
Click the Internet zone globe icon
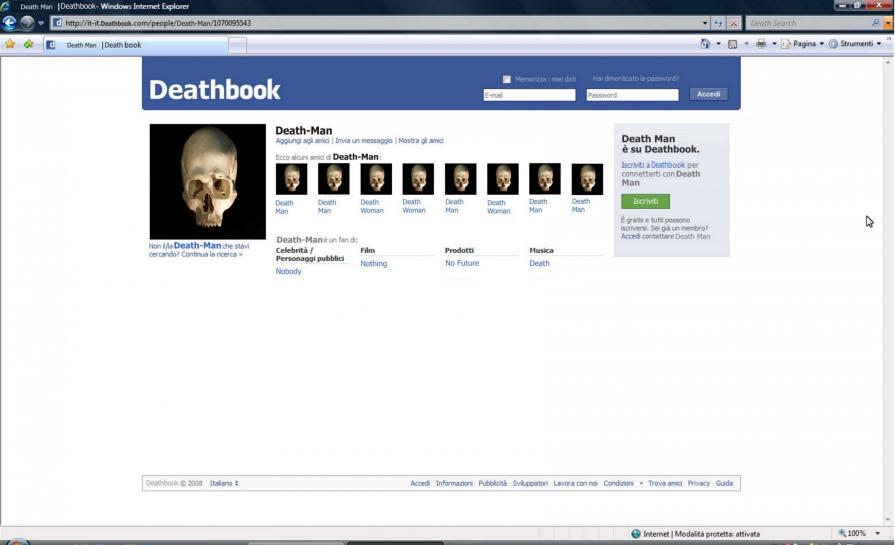636,534
